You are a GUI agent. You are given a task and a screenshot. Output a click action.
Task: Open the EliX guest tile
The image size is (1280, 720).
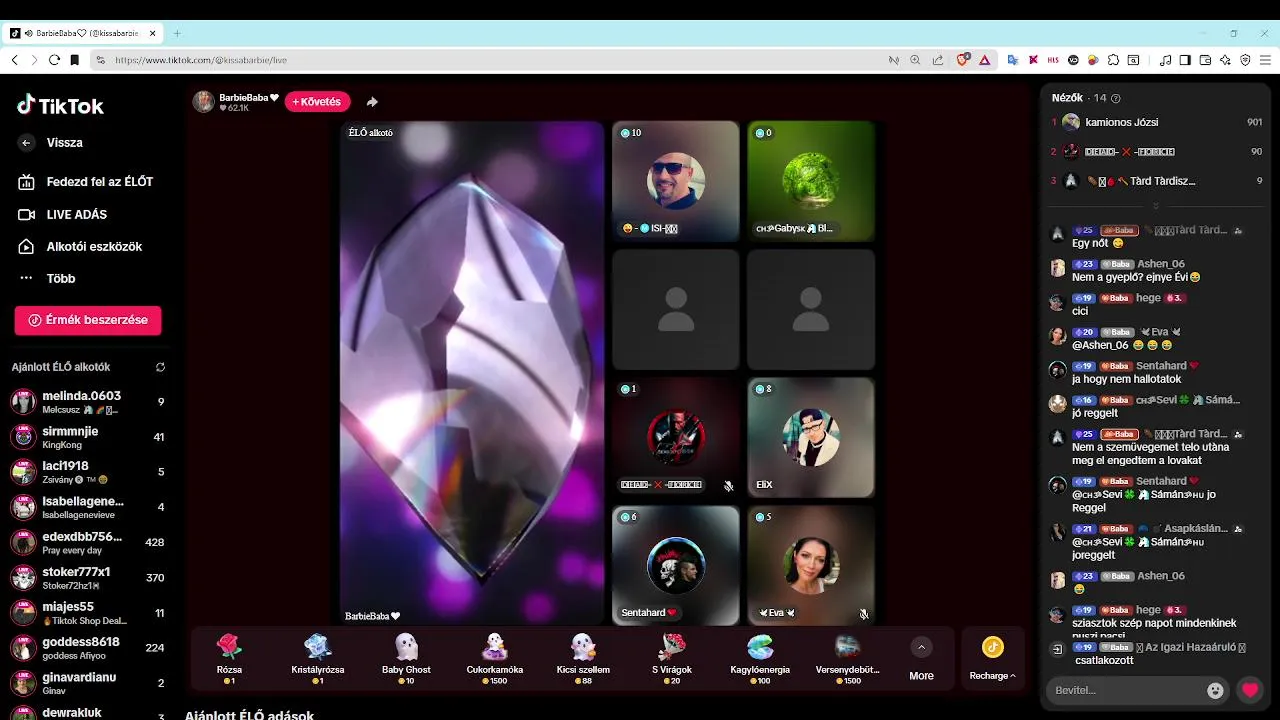[811, 437]
